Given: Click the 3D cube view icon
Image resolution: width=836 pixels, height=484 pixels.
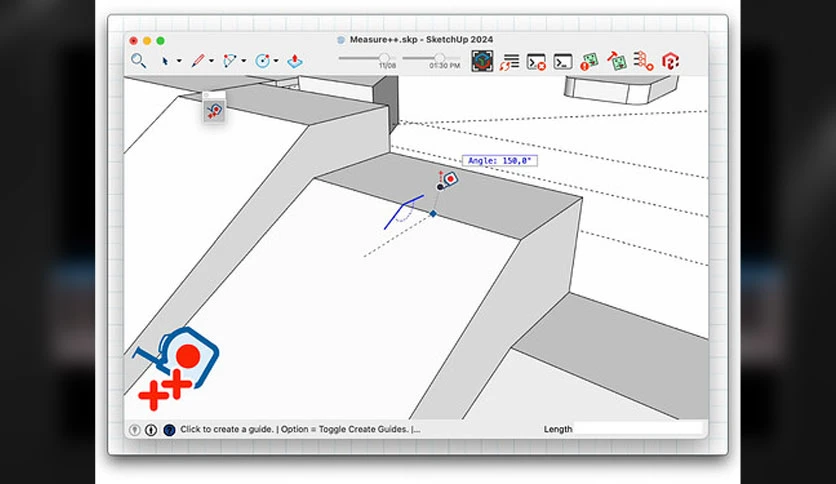Looking at the screenshot, I should (x=482, y=61).
